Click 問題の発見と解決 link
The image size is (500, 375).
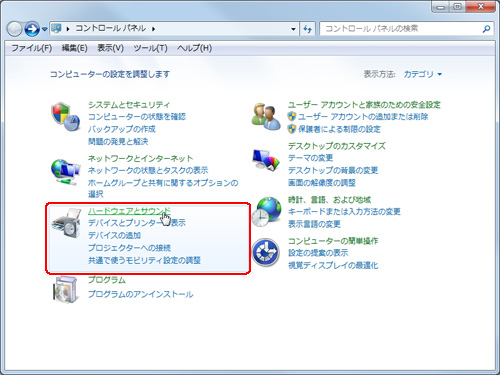pyautogui.click(x=118, y=141)
